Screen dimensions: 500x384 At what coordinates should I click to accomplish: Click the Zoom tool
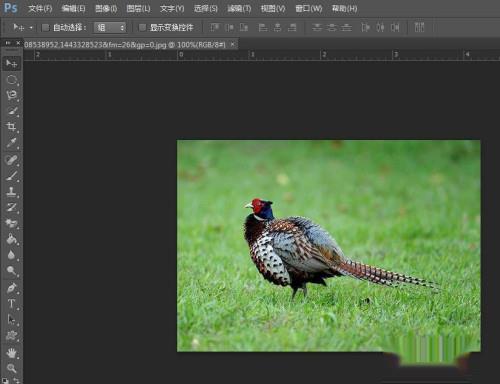[11, 368]
